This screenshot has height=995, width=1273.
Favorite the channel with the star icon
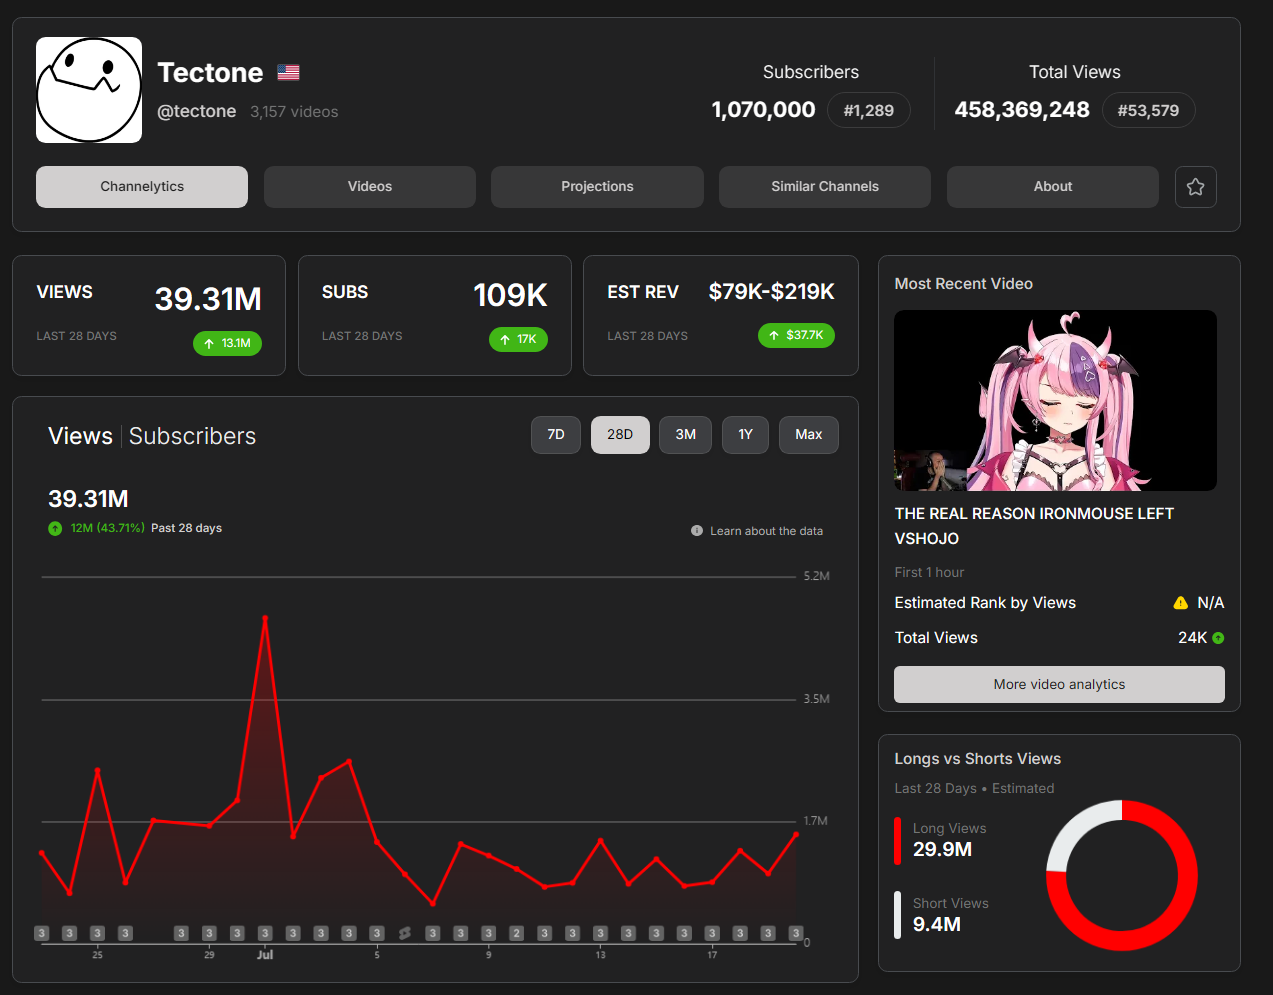pos(1195,187)
